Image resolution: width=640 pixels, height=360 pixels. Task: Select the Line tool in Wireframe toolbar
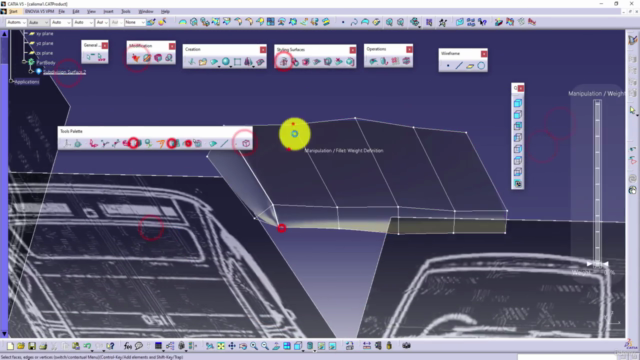(459, 66)
